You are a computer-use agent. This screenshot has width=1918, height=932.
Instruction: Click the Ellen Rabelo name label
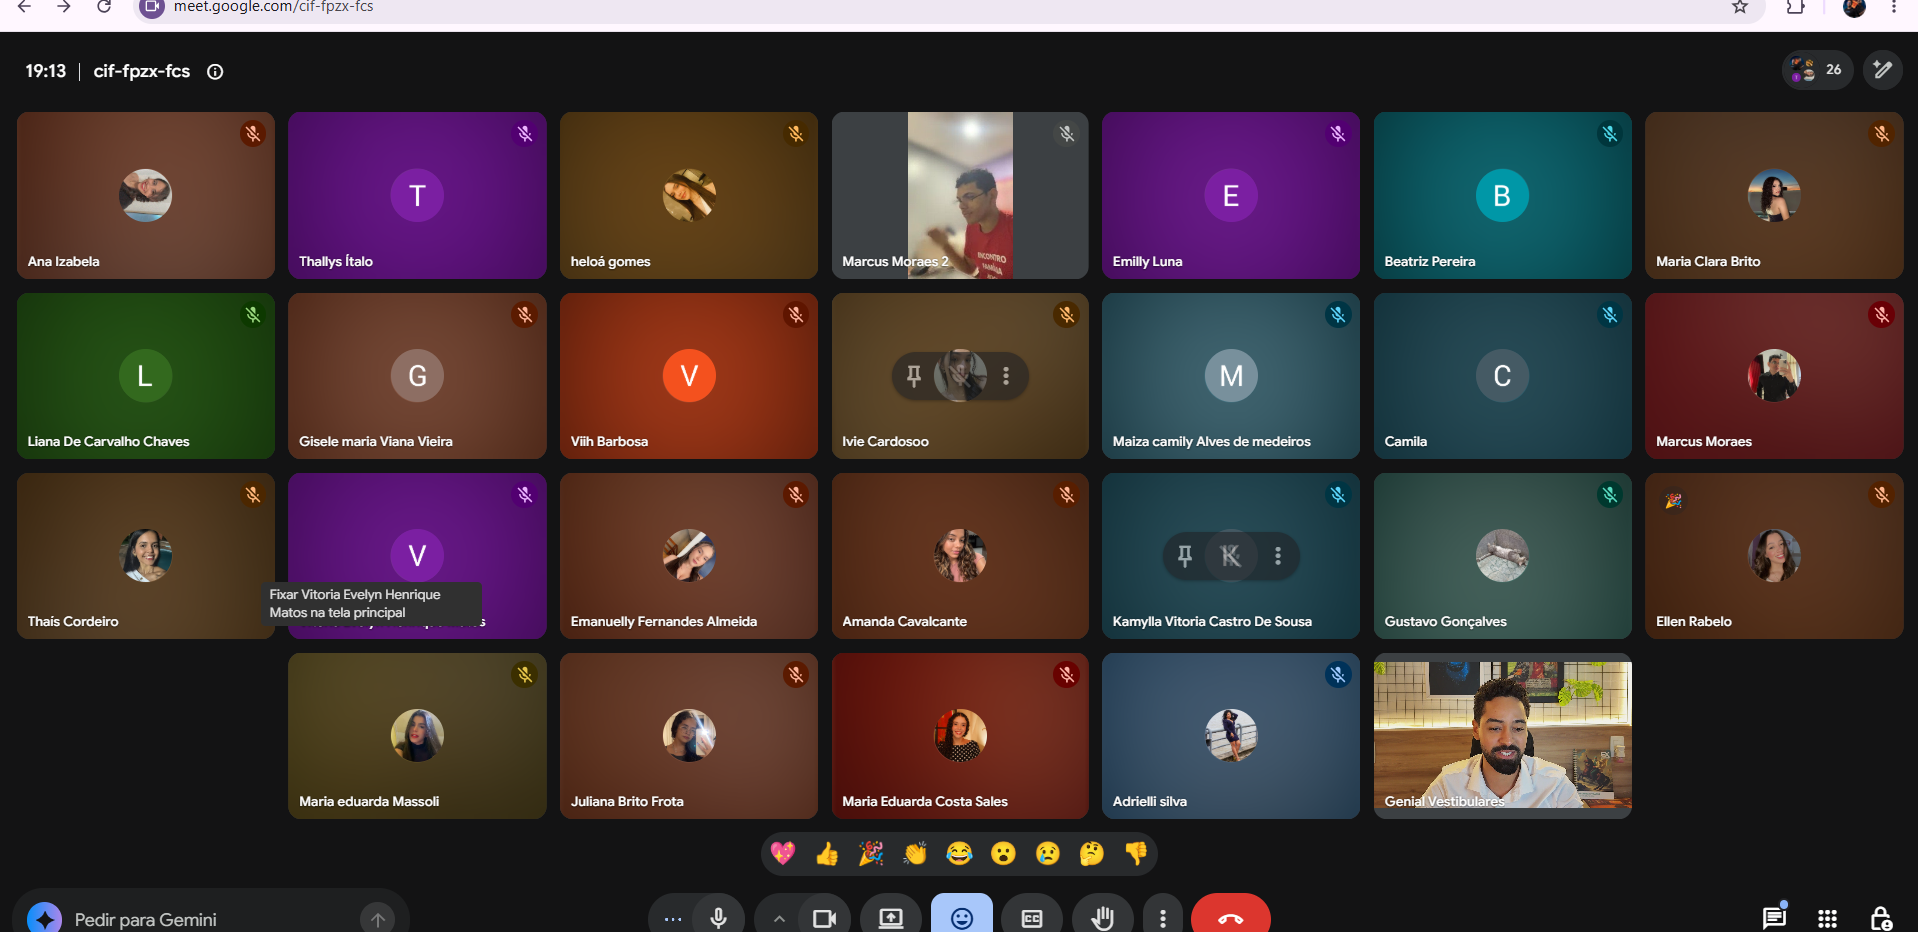click(x=1693, y=621)
